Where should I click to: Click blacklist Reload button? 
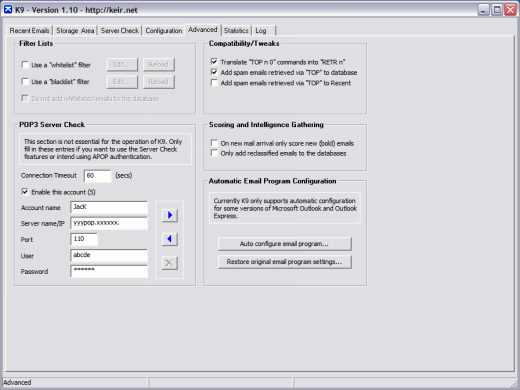159,82
